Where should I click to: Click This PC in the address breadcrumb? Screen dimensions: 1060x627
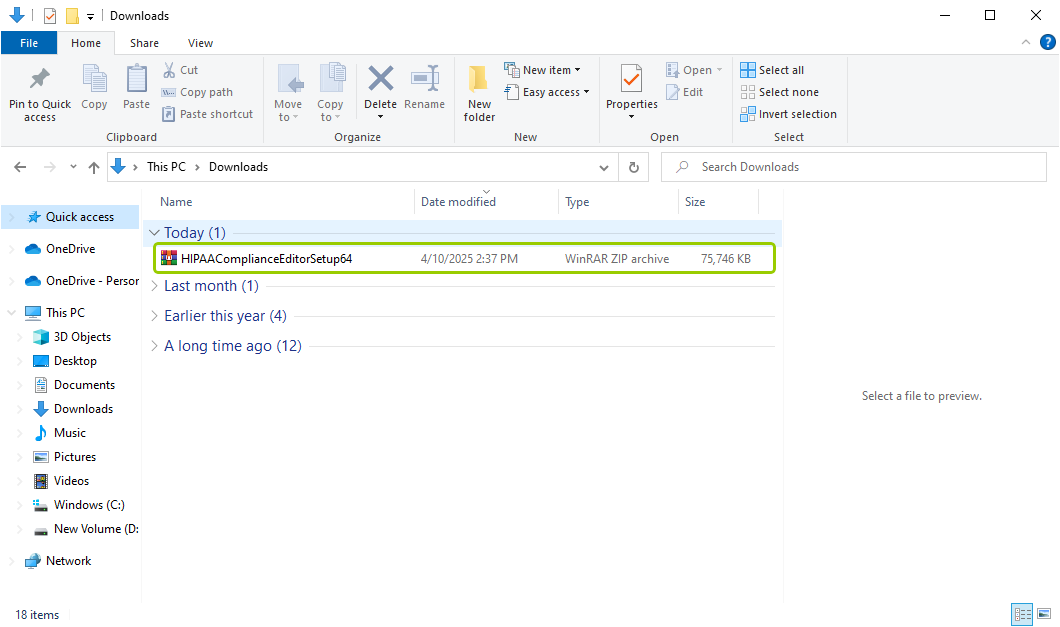[x=166, y=167]
